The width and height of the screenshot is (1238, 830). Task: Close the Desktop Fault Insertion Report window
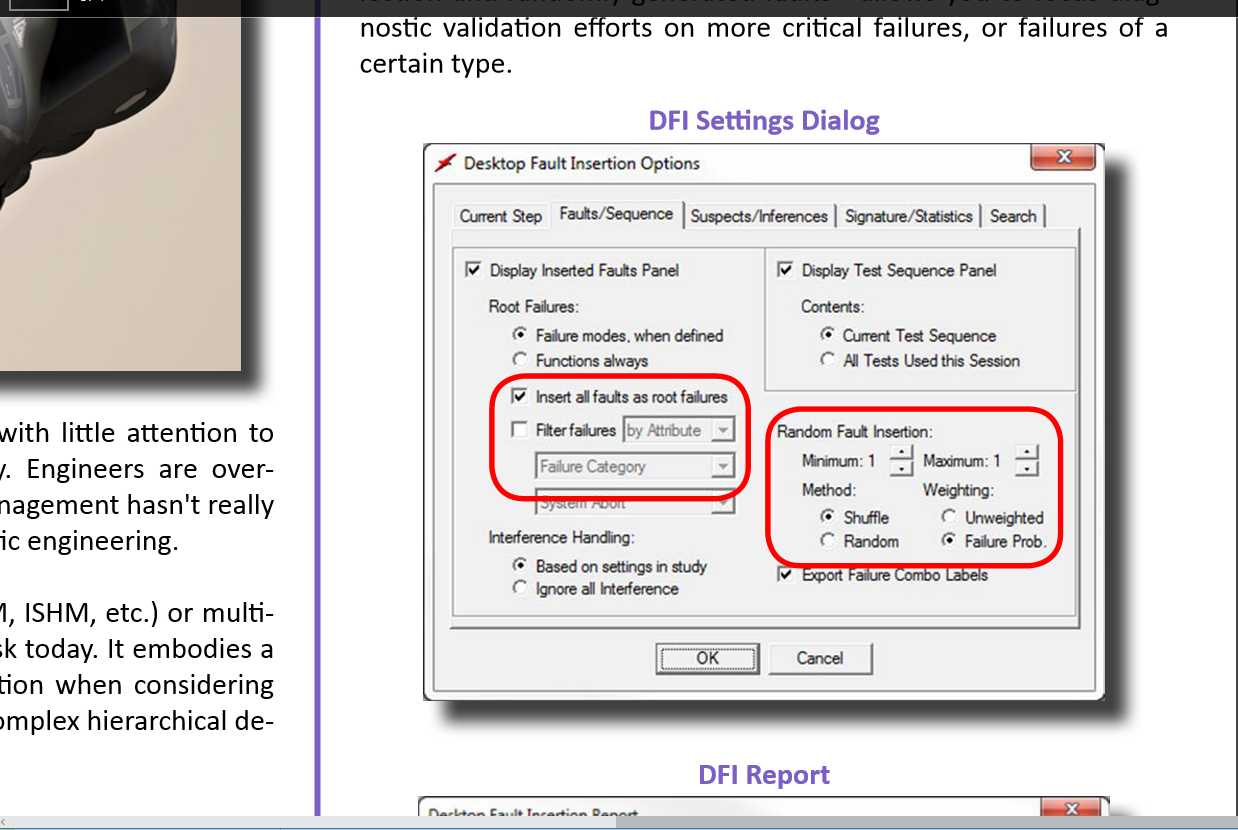coord(1072,808)
